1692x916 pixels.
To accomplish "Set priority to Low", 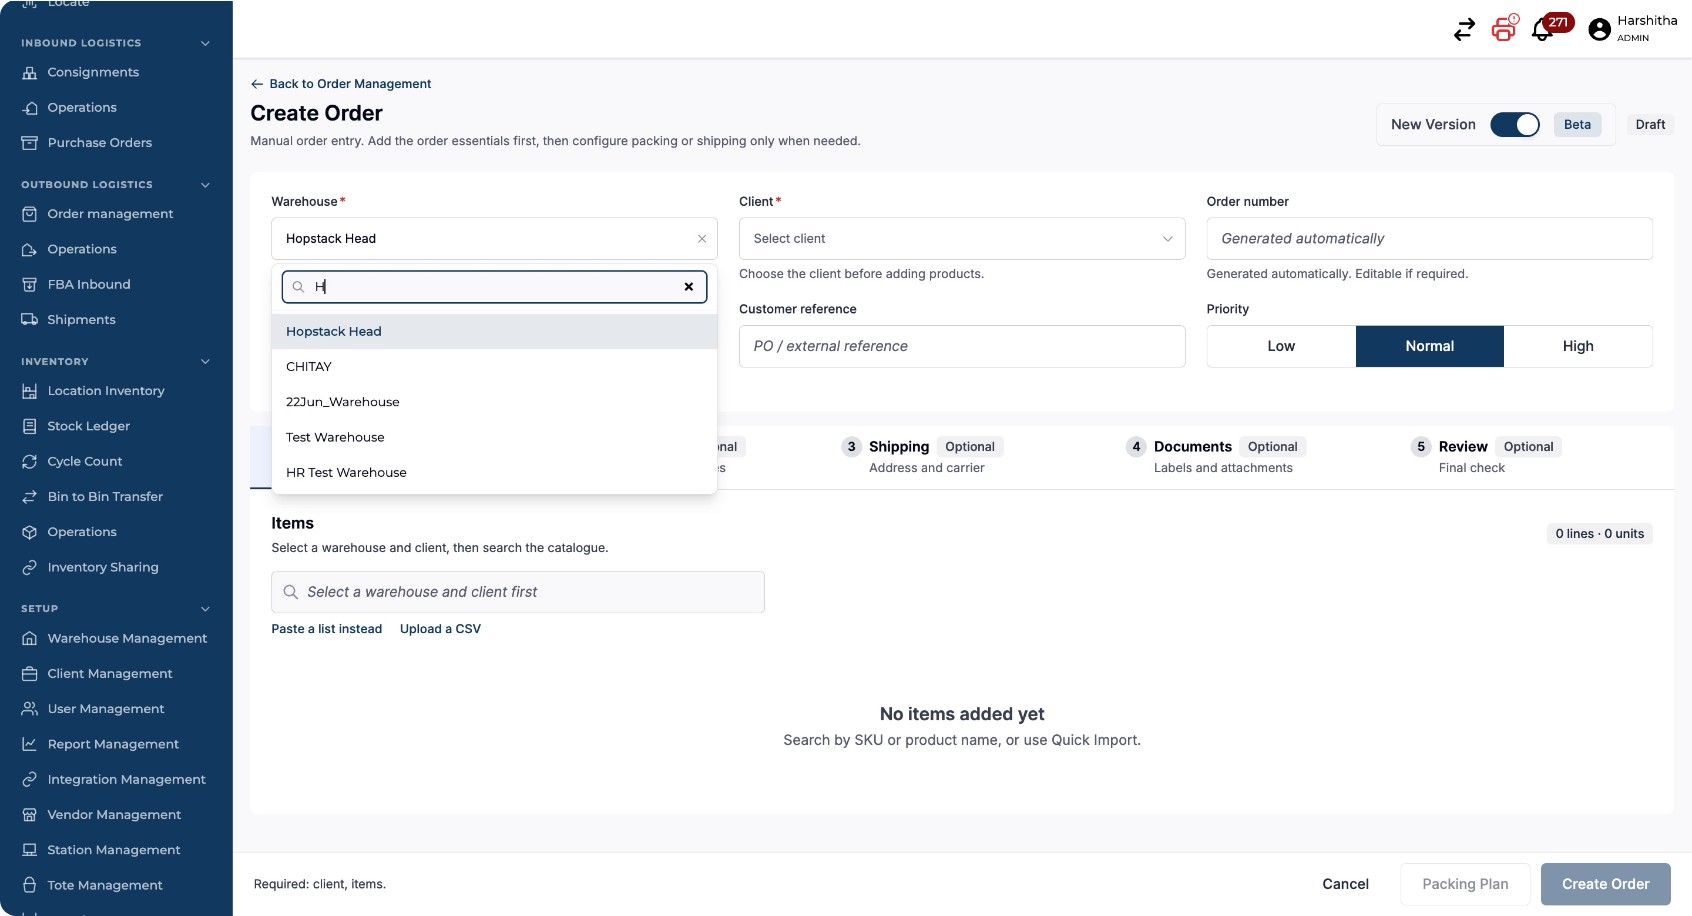I will coord(1281,346).
